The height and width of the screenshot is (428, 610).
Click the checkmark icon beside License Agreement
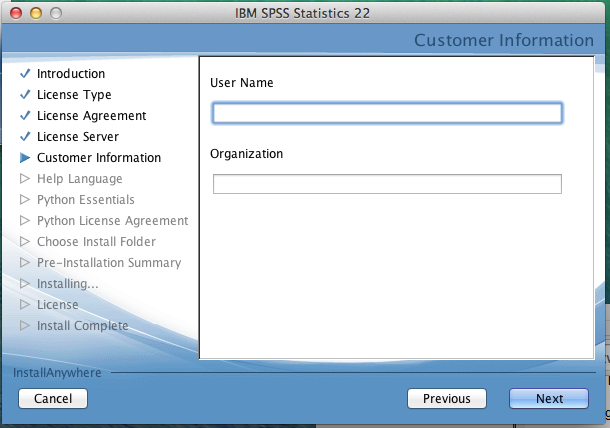25,115
